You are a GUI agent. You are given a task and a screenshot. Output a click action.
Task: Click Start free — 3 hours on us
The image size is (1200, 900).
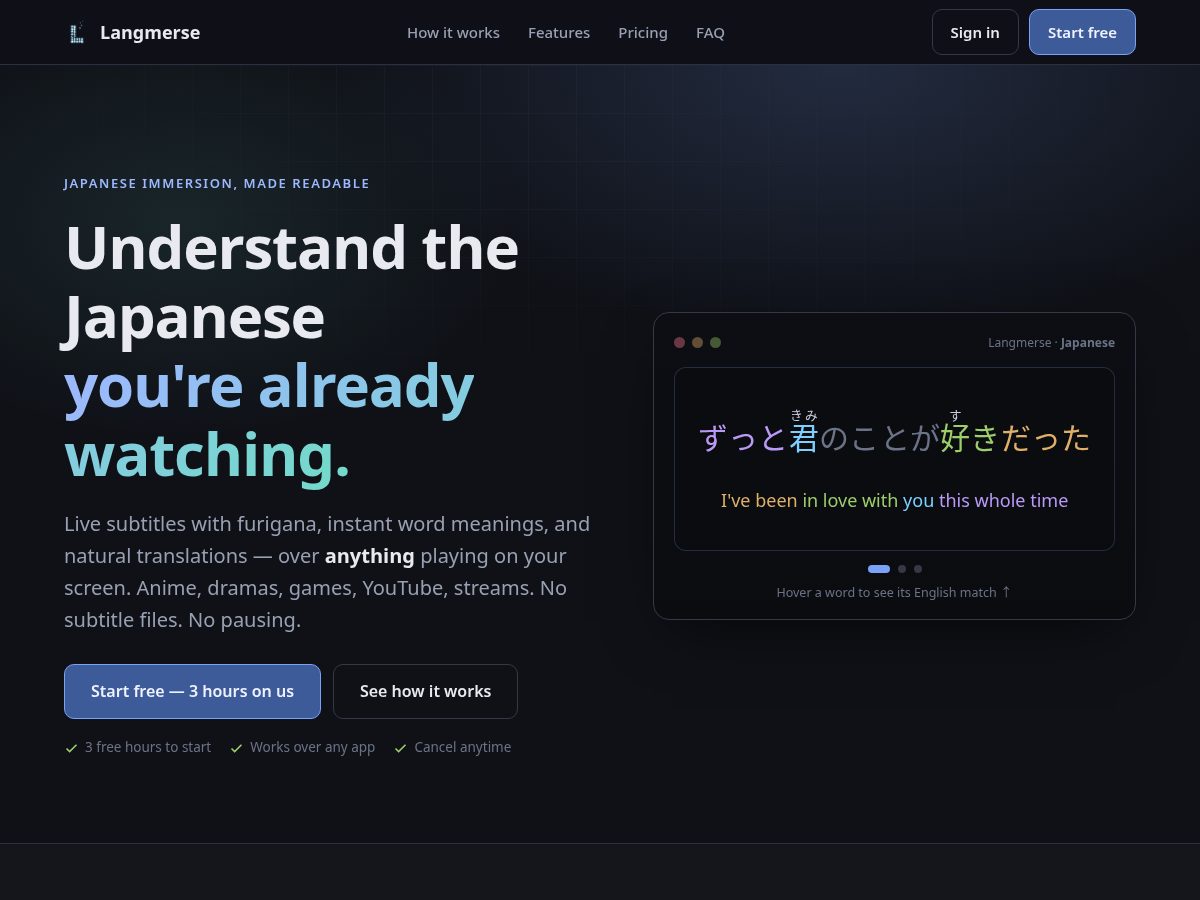tap(192, 691)
